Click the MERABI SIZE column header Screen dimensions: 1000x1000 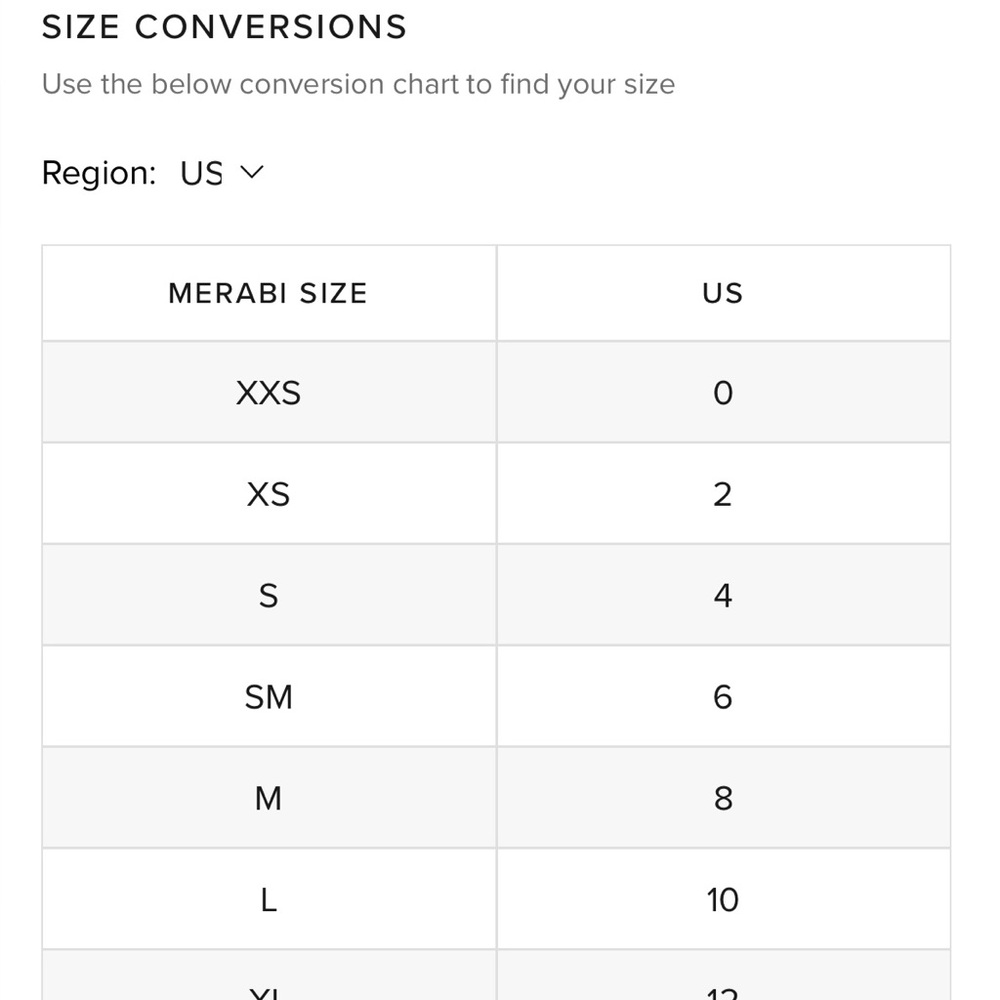(x=268, y=293)
